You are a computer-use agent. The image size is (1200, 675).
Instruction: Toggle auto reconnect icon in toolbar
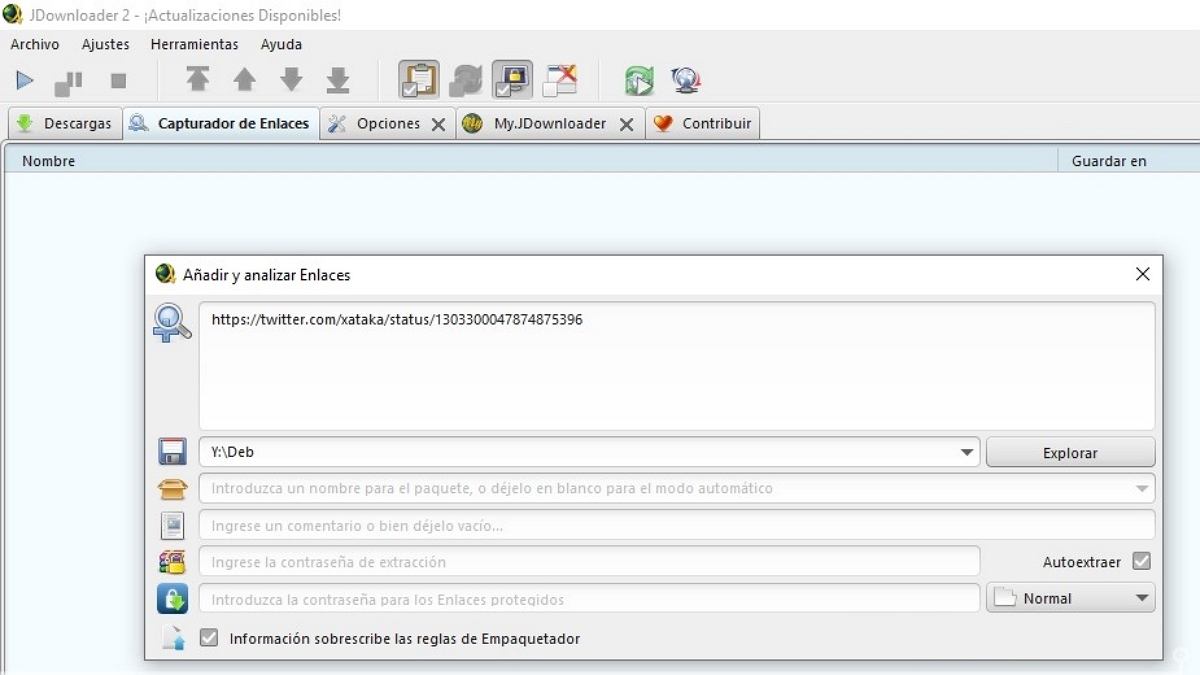tap(466, 80)
